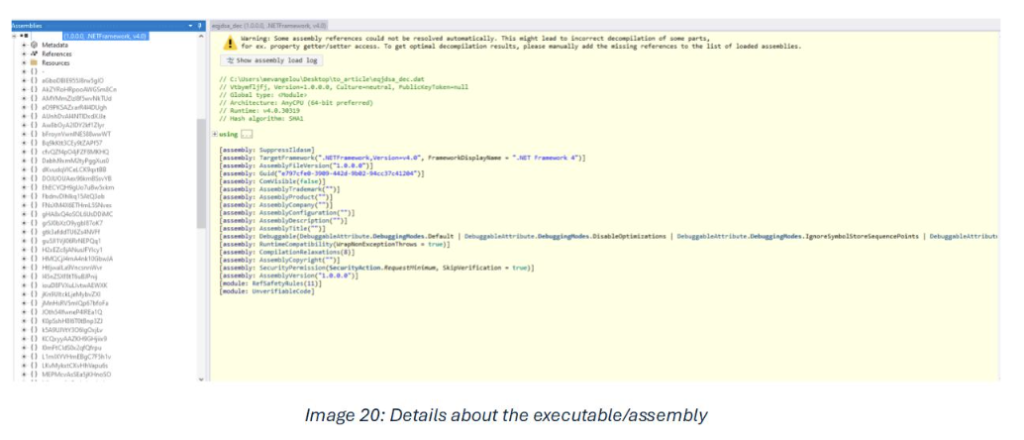The height and width of the screenshot is (440, 1024).
Task: Click the References node icon
Action: coord(34,54)
